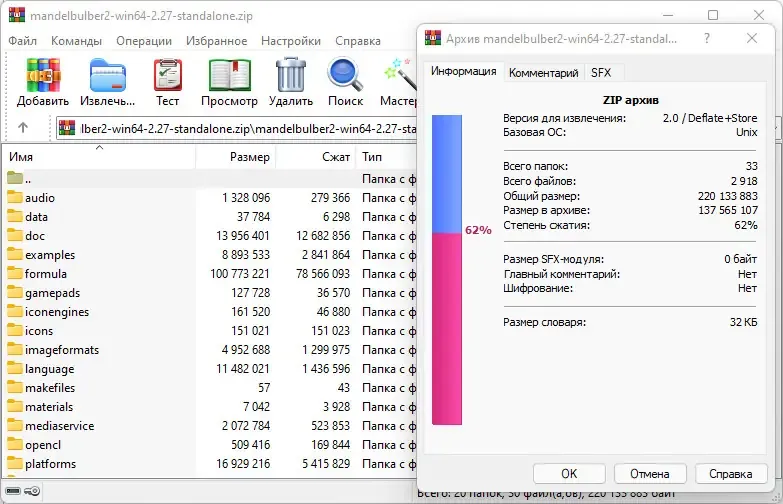The width and height of the screenshot is (783, 504).
Task: Select the mediaservice folder name
Action: 59,426
